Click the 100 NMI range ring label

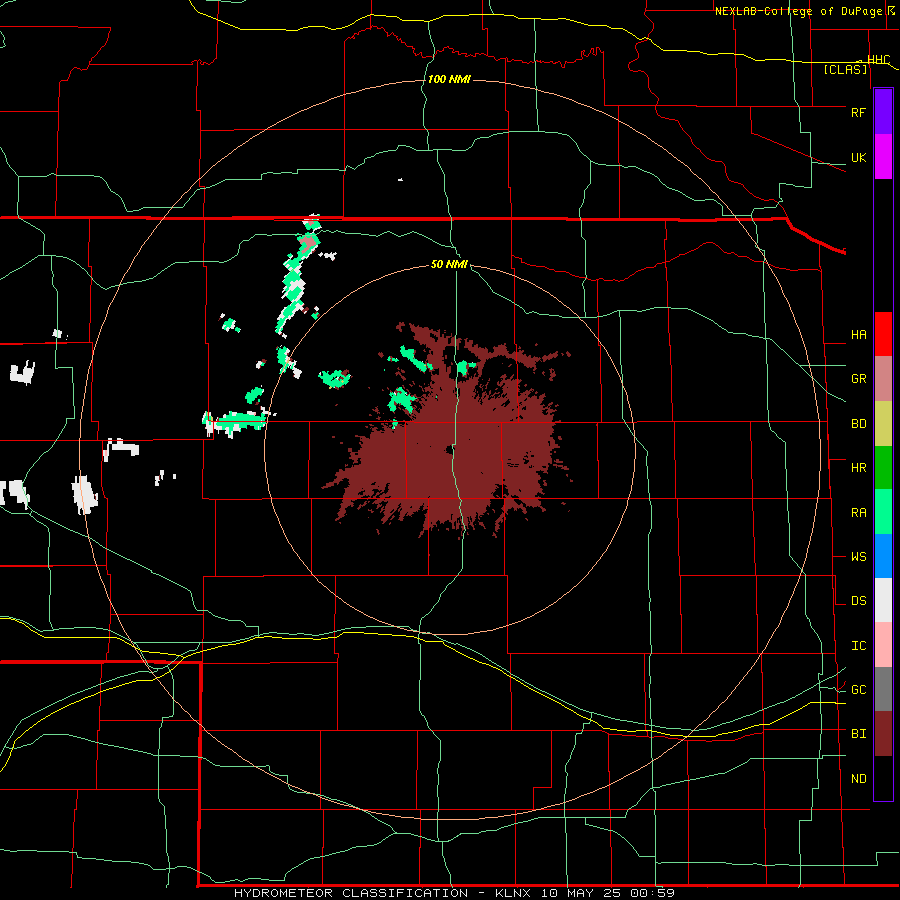click(x=449, y=79)
